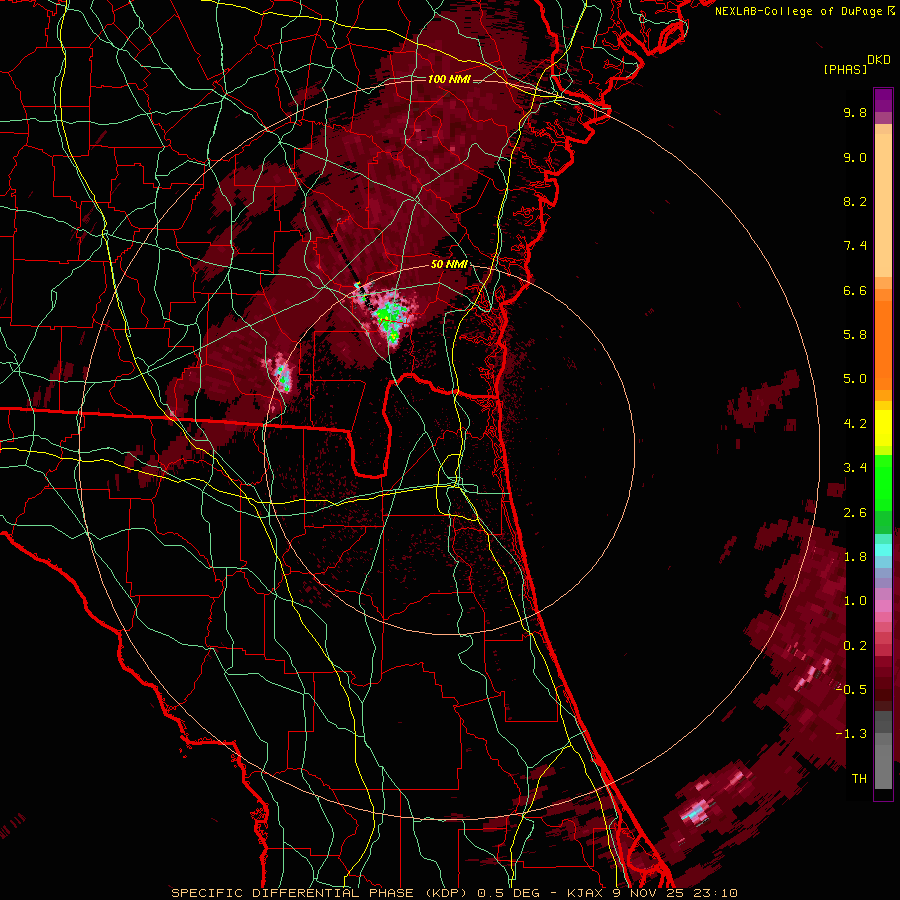Pick the cyan segment of the color bar
Image resolution: width=900 pixels, height=900 pixels.
point(883,549)
